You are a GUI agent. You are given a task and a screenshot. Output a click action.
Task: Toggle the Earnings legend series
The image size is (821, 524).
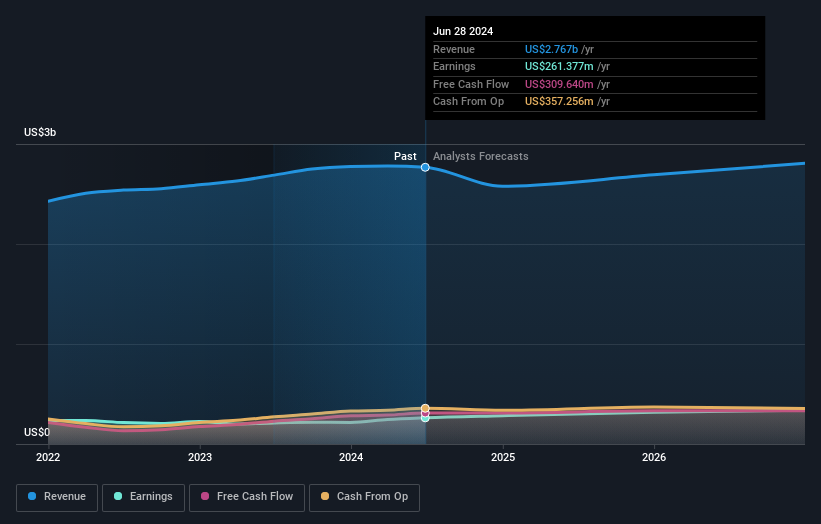(x=143, y=497)
